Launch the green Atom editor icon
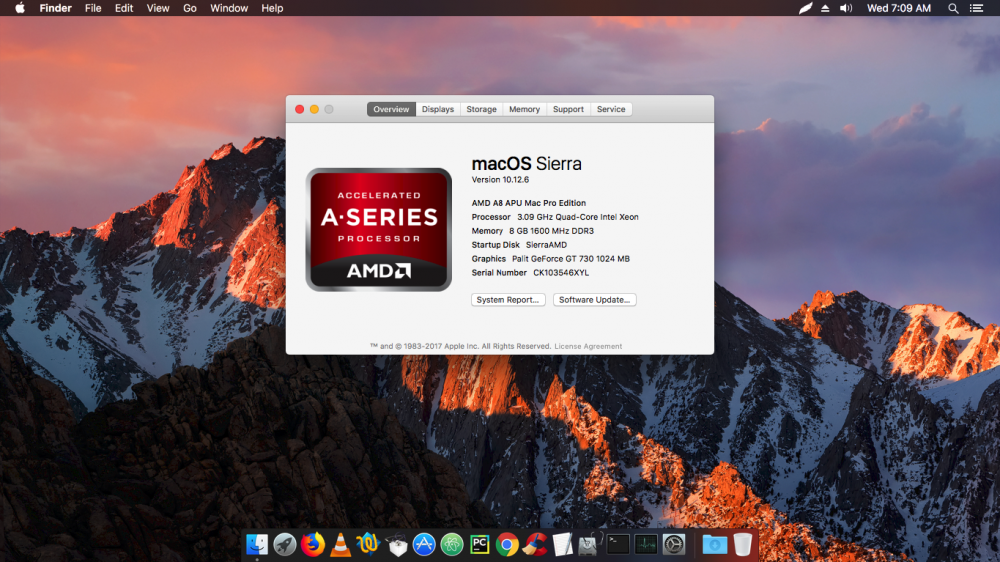Image resolution: width=1000 pixels, height=562 pixels. point(452,544)
